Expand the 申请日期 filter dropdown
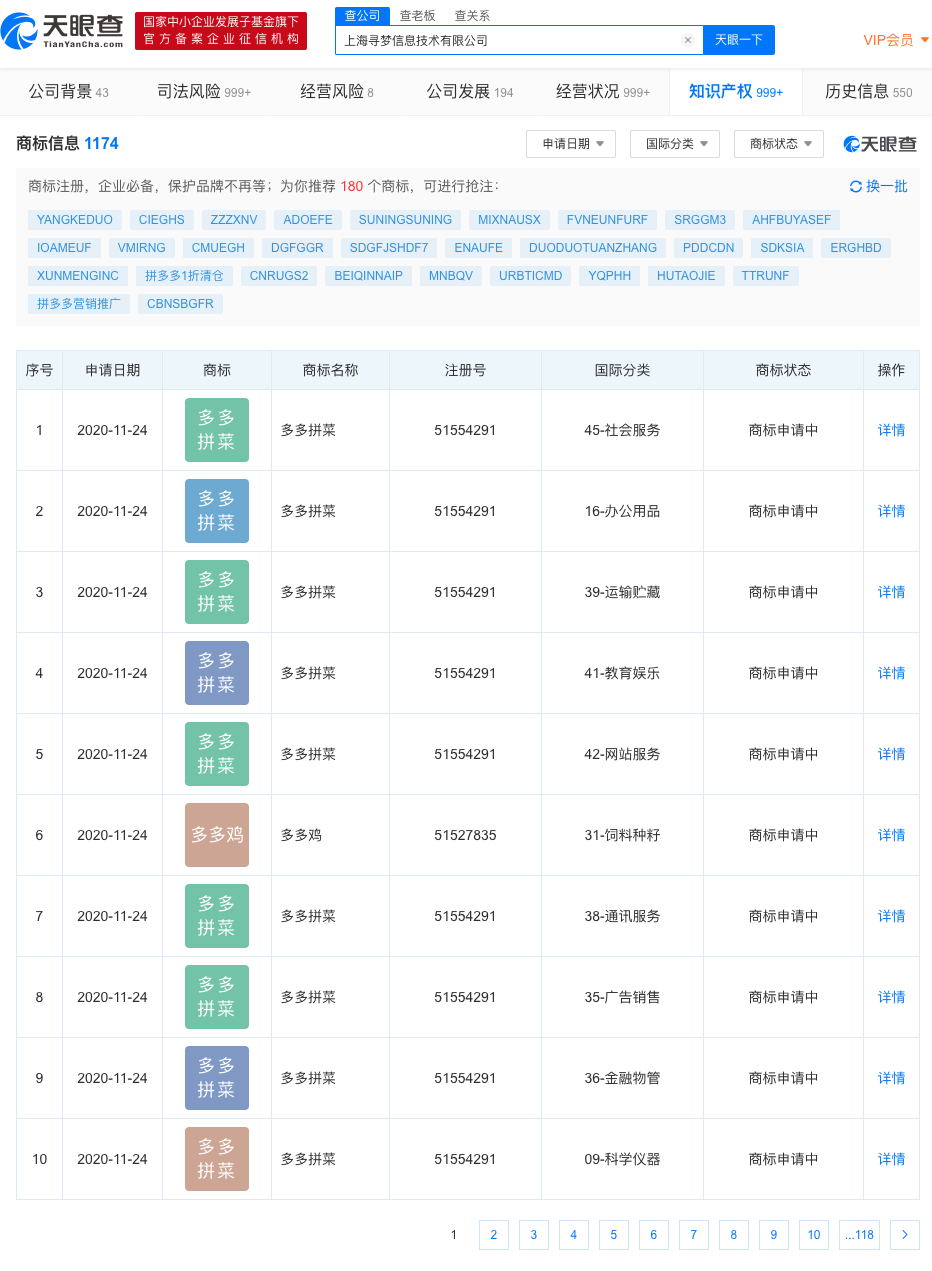 (571, 144)
